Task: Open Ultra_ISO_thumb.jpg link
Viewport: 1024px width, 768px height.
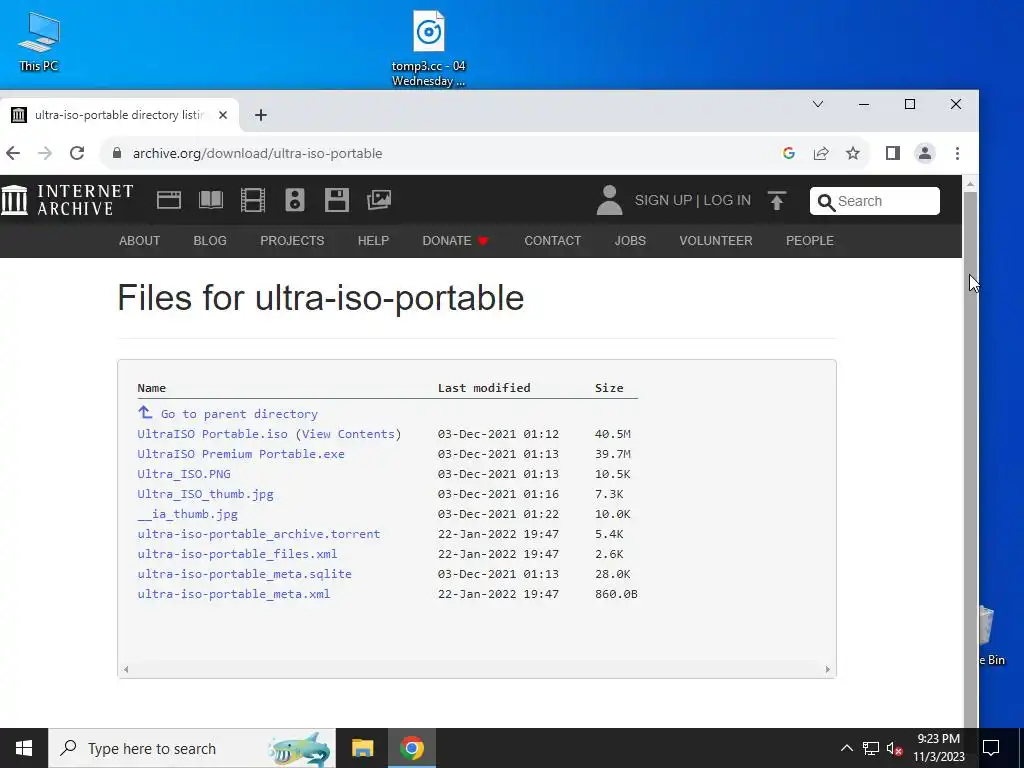Action: [205, 494]
